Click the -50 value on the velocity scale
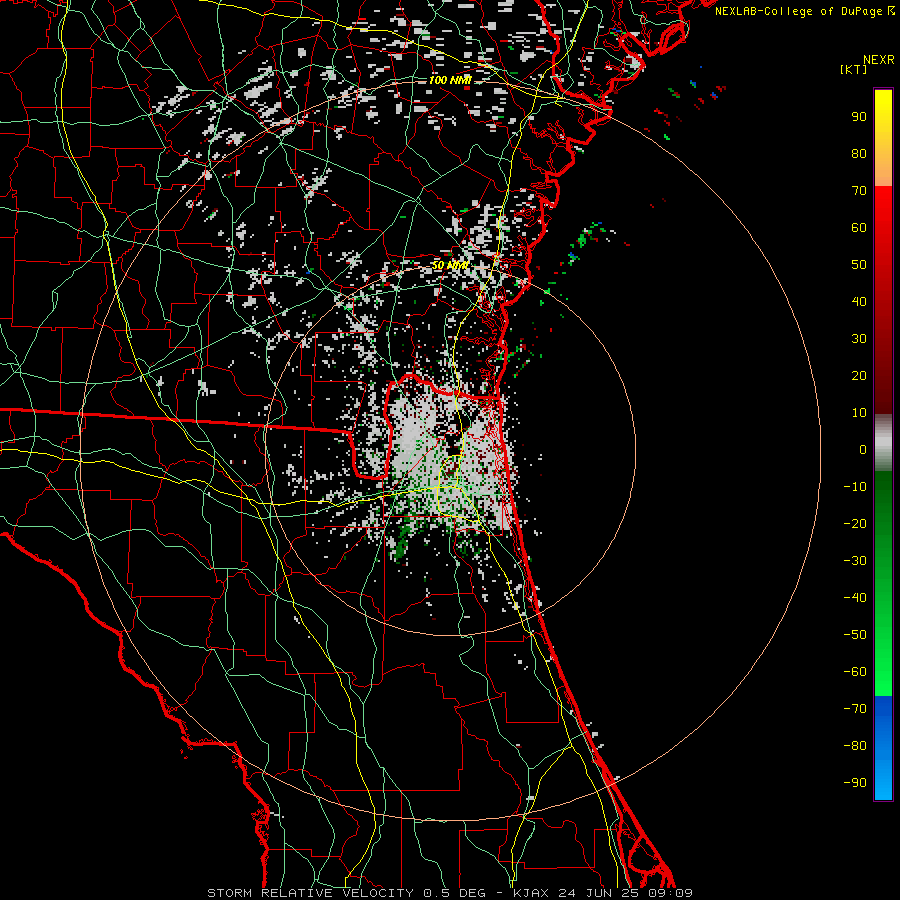 855,635
